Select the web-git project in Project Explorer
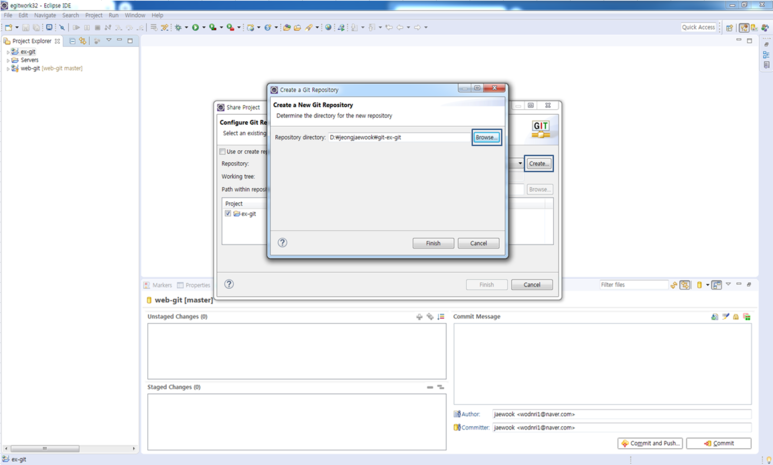773x465 pixels. pyautogui.click(x=51, y=69)
